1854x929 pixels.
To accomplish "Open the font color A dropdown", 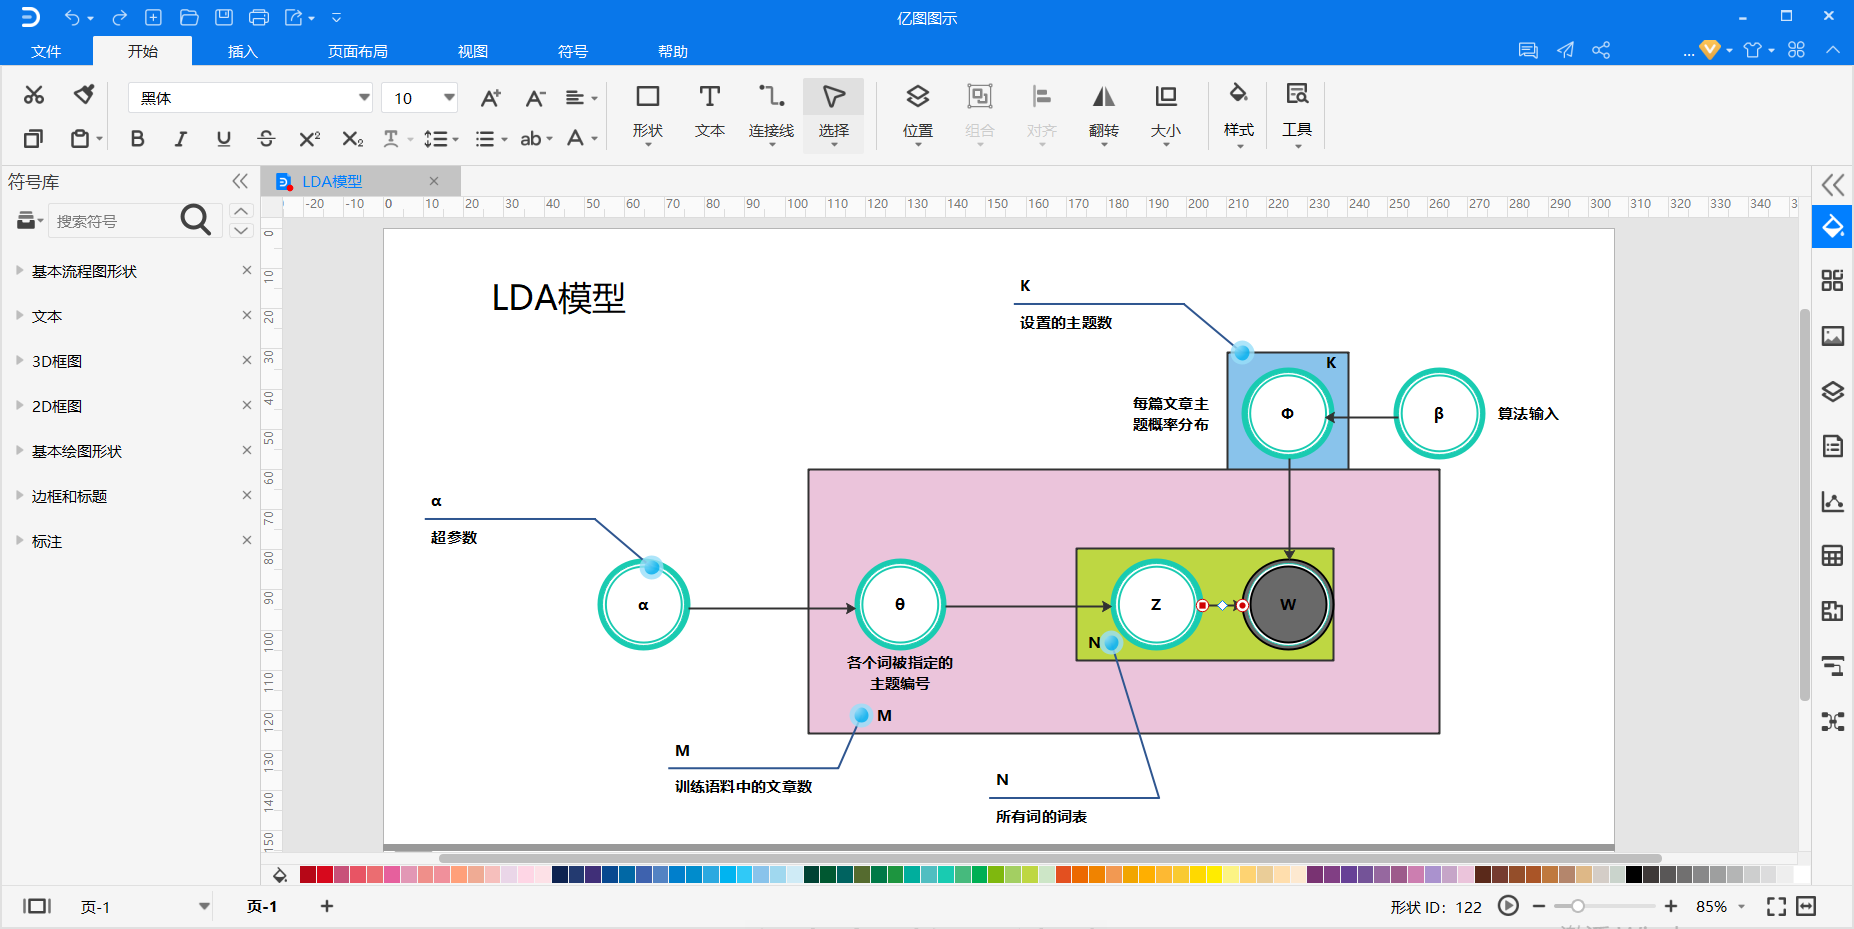I will tap(582, 139).
